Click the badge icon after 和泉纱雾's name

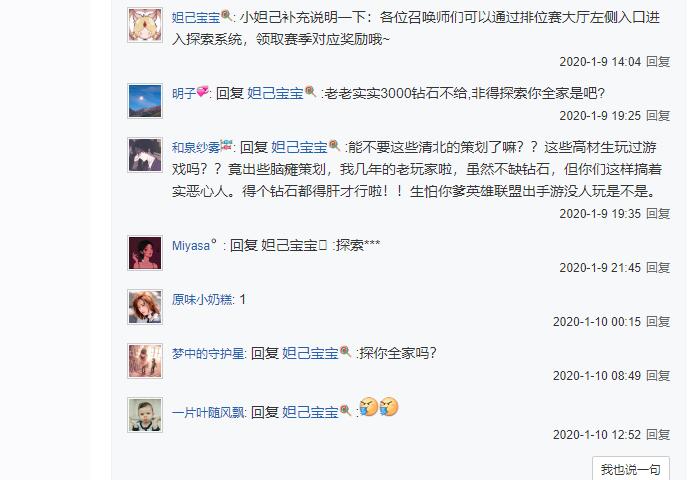coord(227,145)
